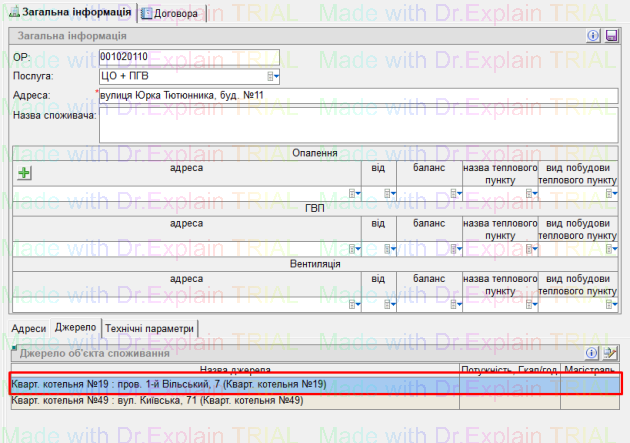Viewport: 630px width, 443px height.
Task: Click the save icon in Загальна інформація header
Action: 611,36
